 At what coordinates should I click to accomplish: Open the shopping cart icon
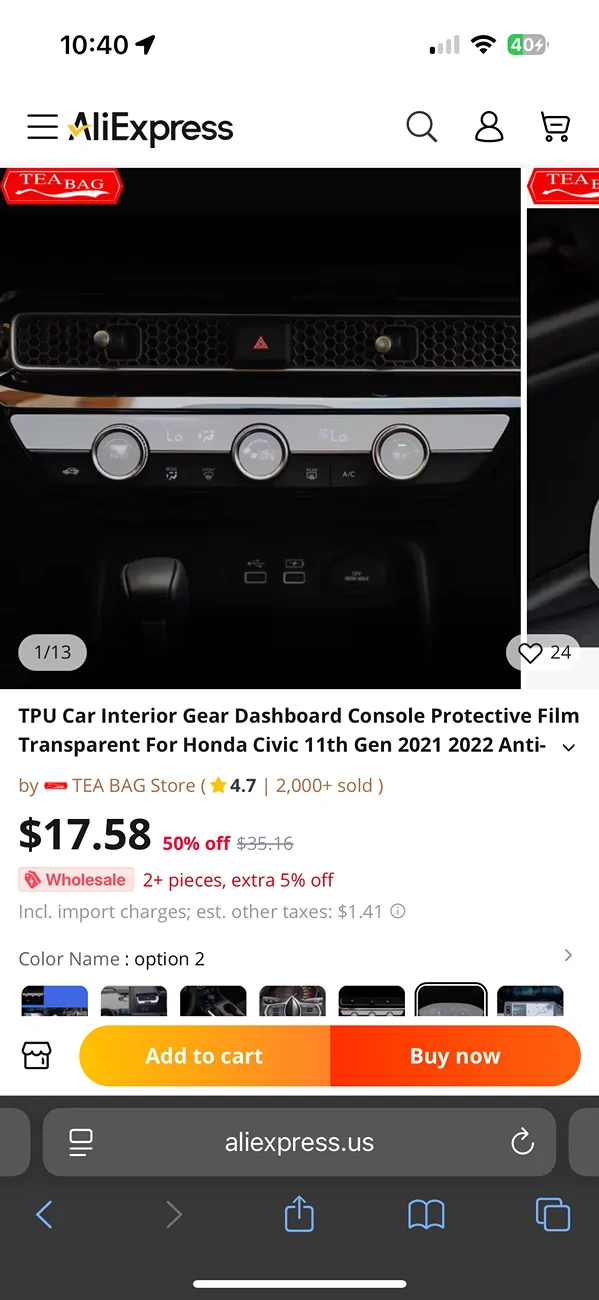click(x=555, y=127)
